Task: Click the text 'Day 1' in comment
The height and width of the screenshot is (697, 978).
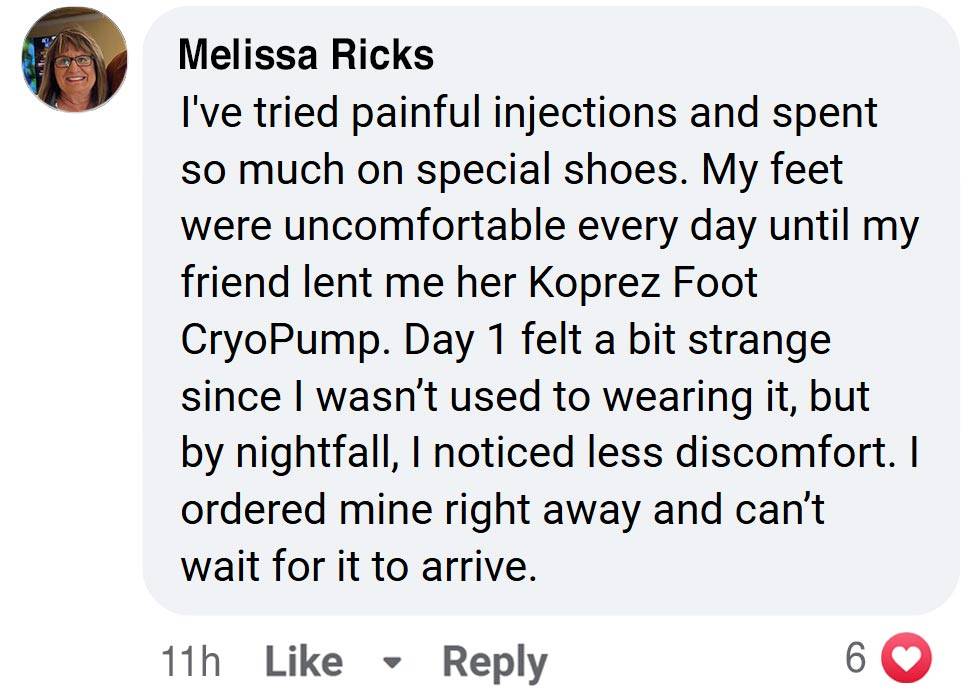Action: [454, 341]
